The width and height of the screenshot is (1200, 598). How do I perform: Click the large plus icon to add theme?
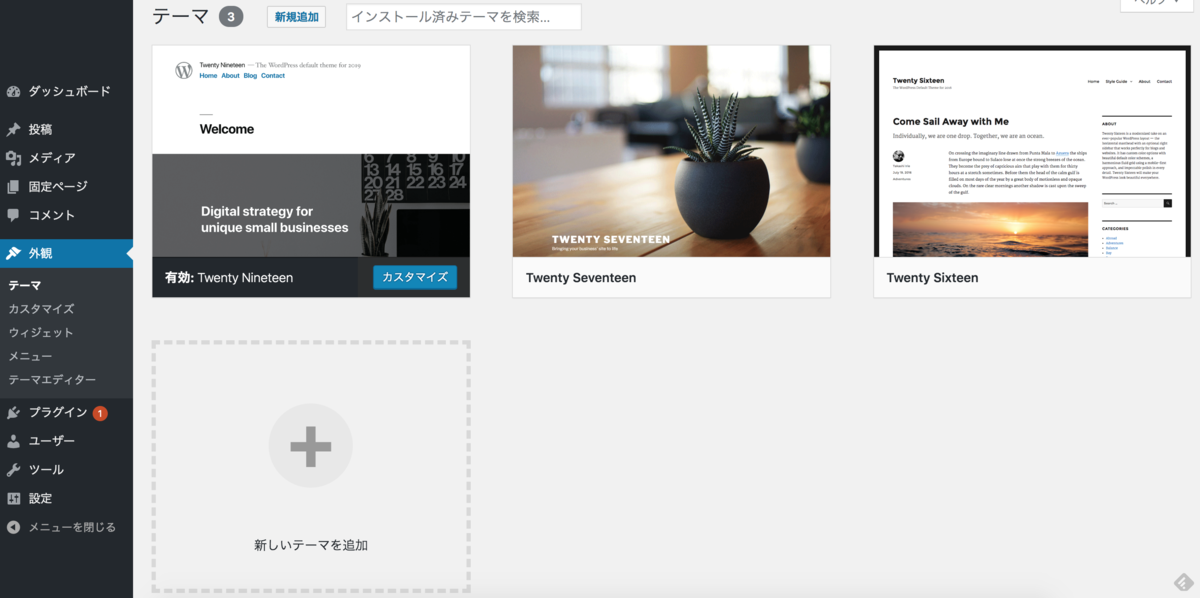click(x=311, y=446)
